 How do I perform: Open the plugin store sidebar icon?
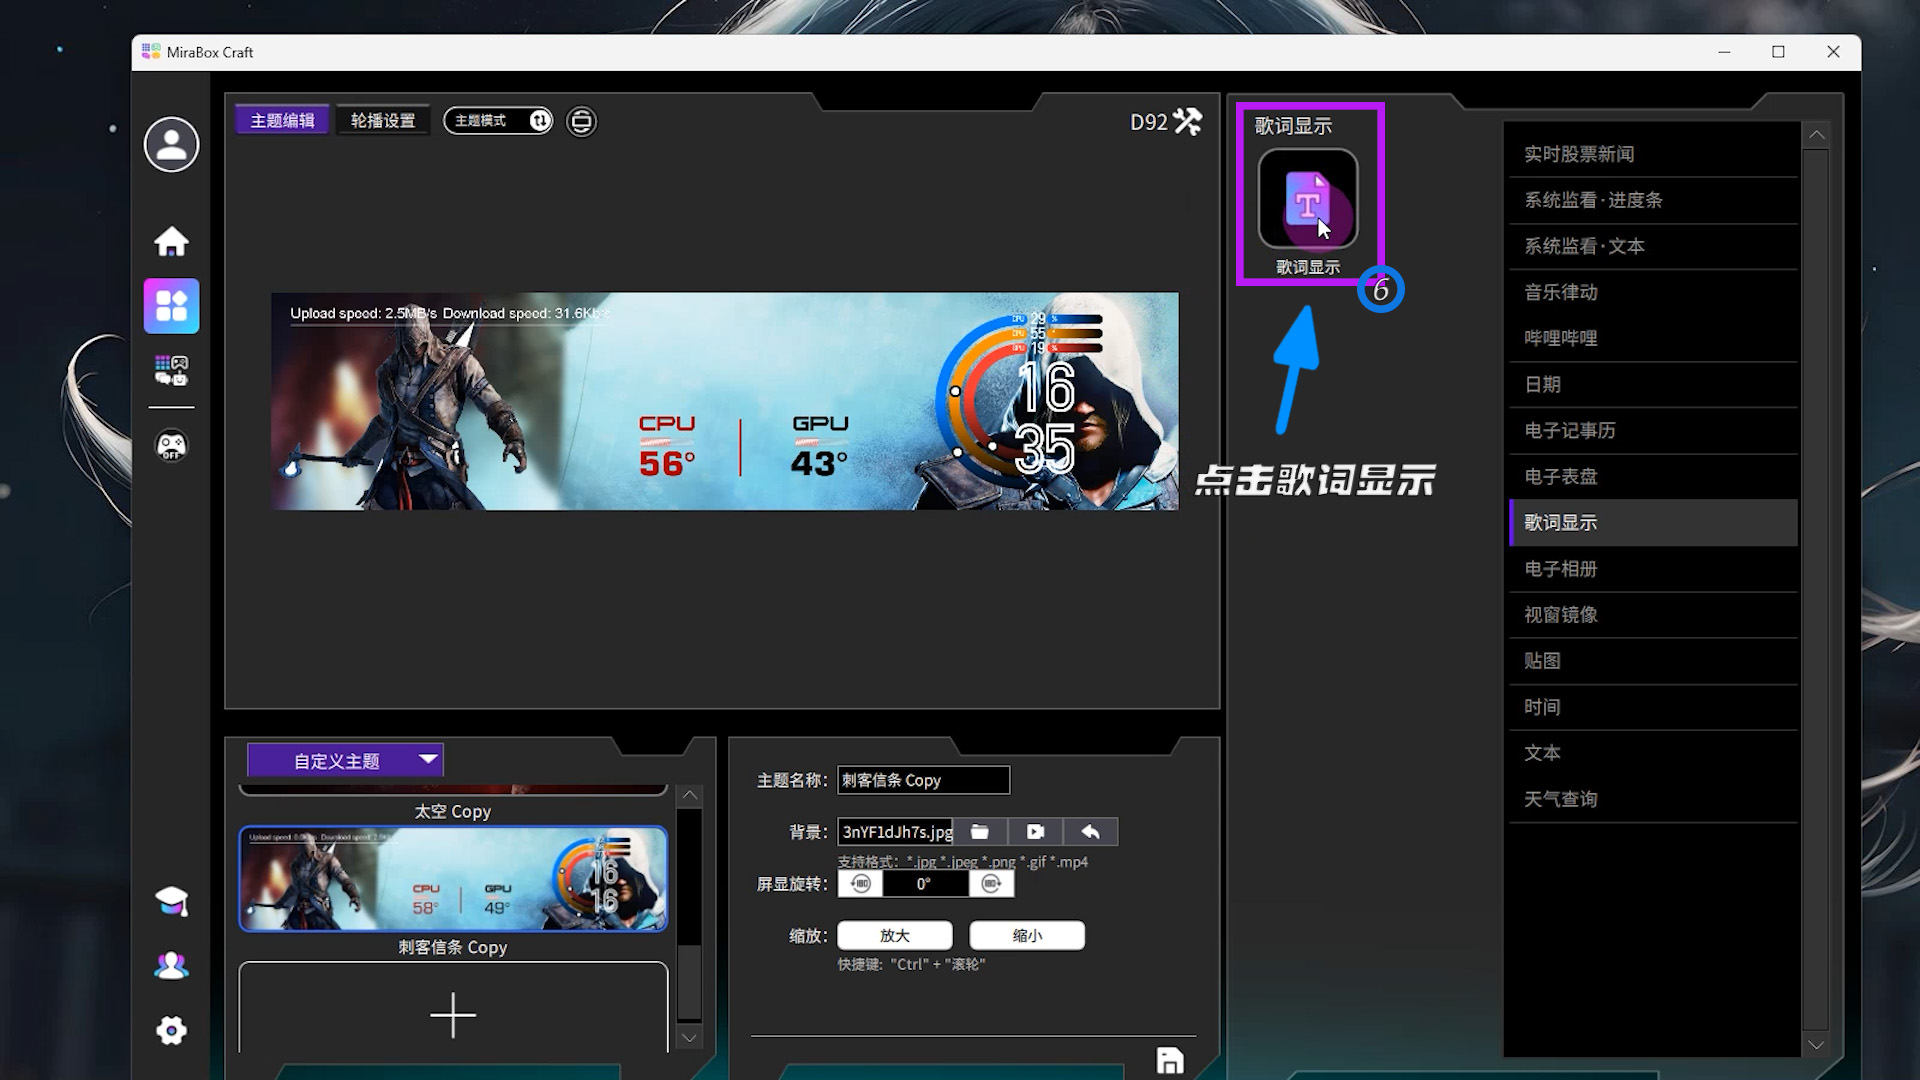(x=171, y=370)
